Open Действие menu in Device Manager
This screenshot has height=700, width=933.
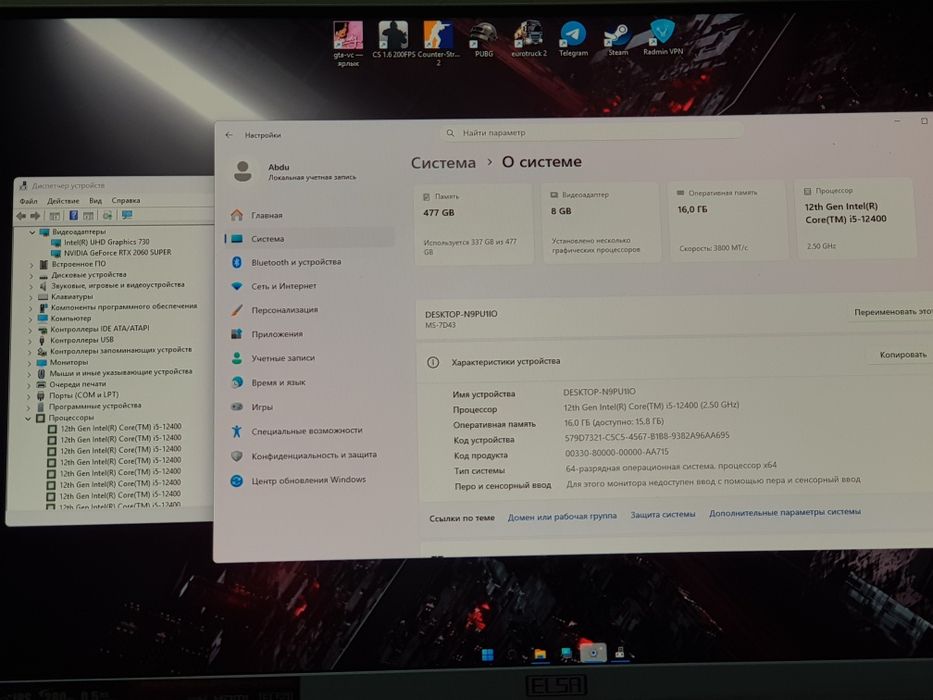(63, 201)
